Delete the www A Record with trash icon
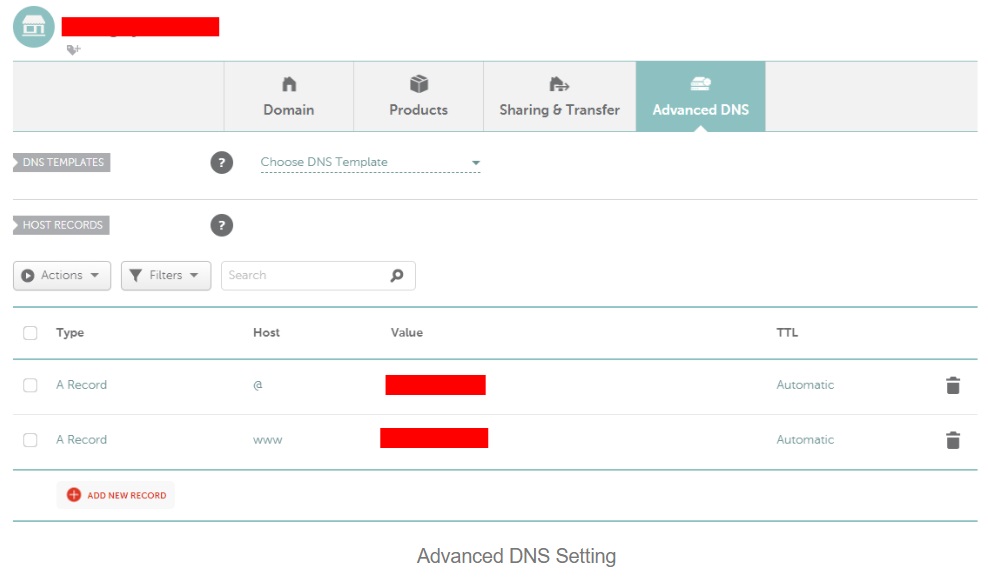 tap(953, 440)
